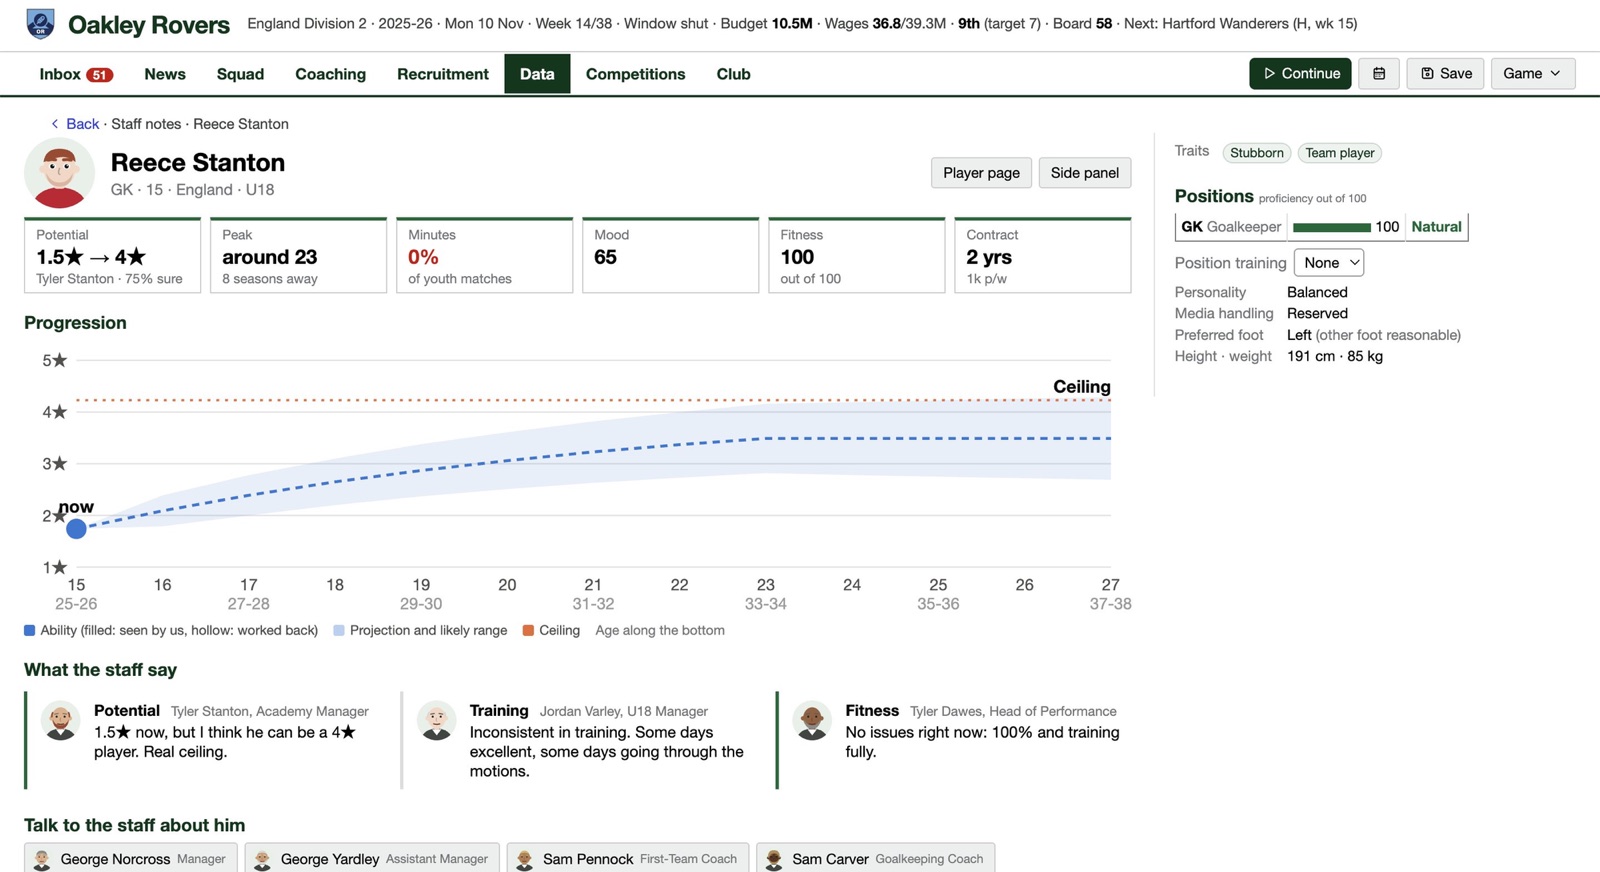Save the game with Save button

(1445, 73)
